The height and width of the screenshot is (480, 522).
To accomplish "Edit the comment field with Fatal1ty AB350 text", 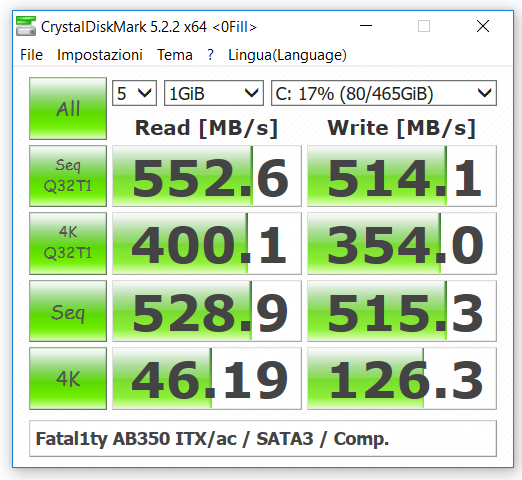I will 263,439.
